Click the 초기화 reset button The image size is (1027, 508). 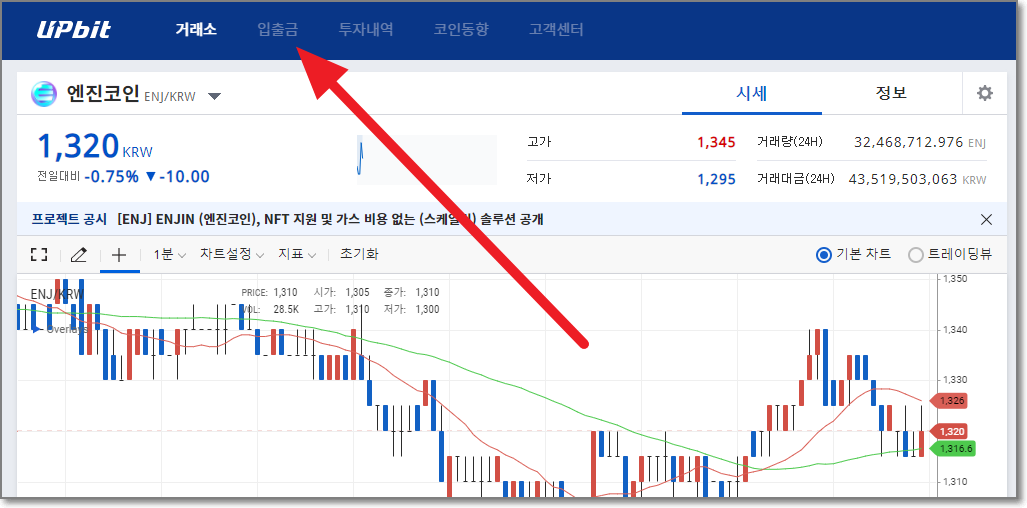[359, 254]
